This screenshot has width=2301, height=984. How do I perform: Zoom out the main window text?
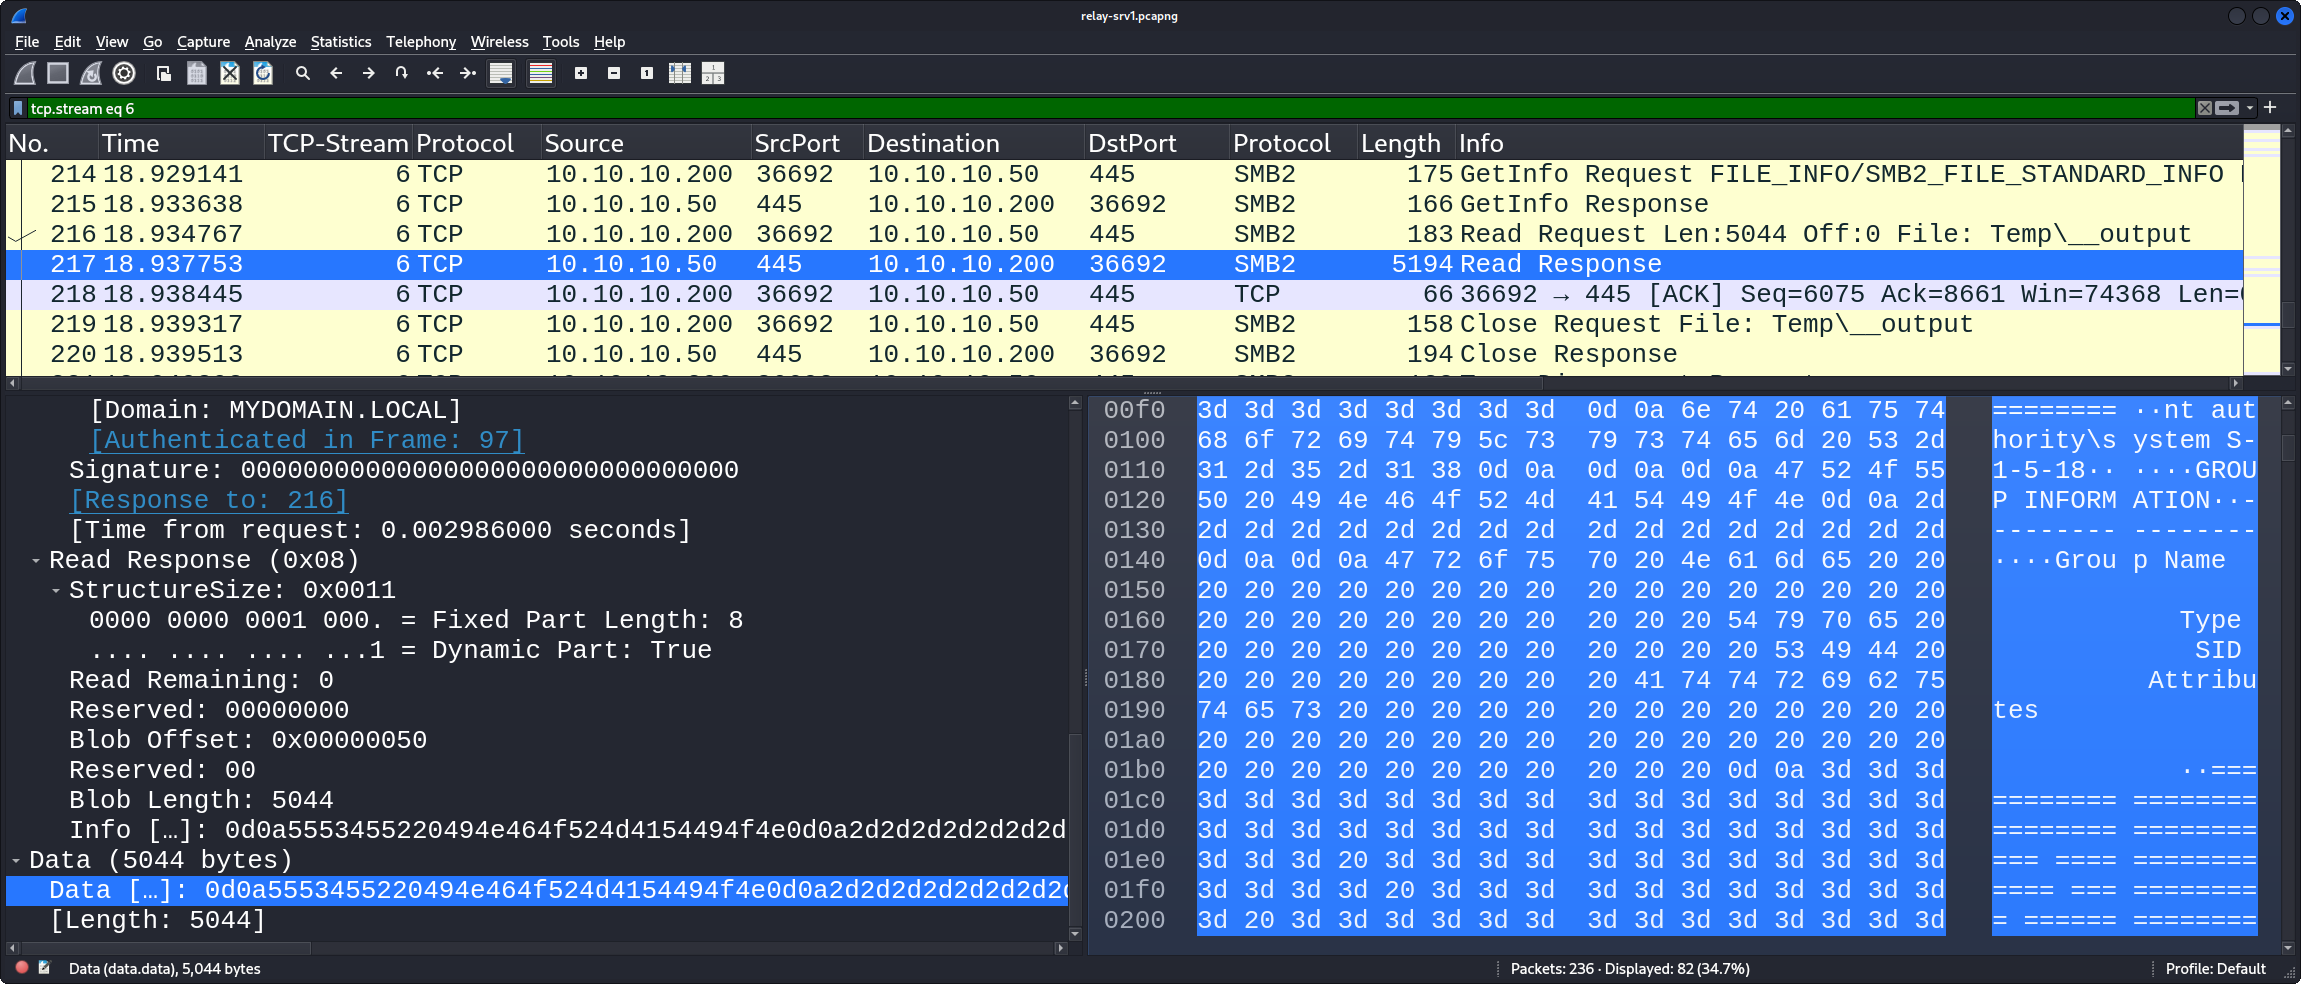[614, 73]
